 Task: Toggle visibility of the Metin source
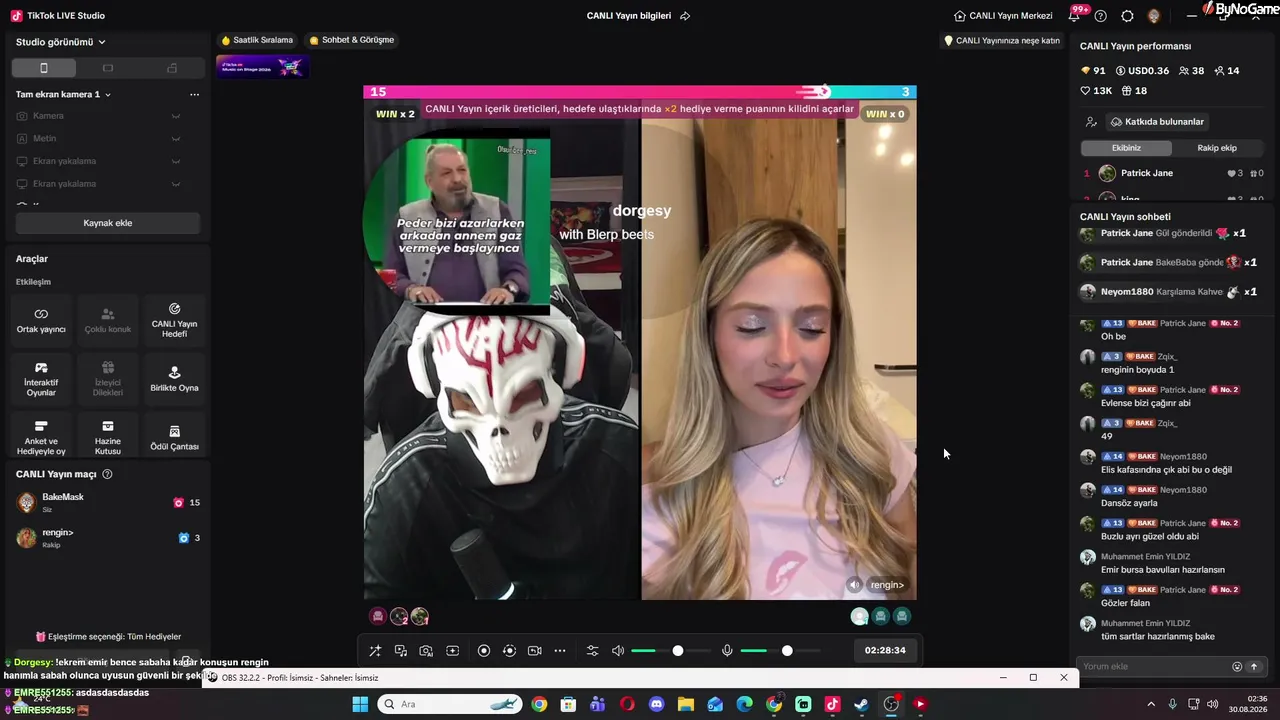(x=176, y=139)
